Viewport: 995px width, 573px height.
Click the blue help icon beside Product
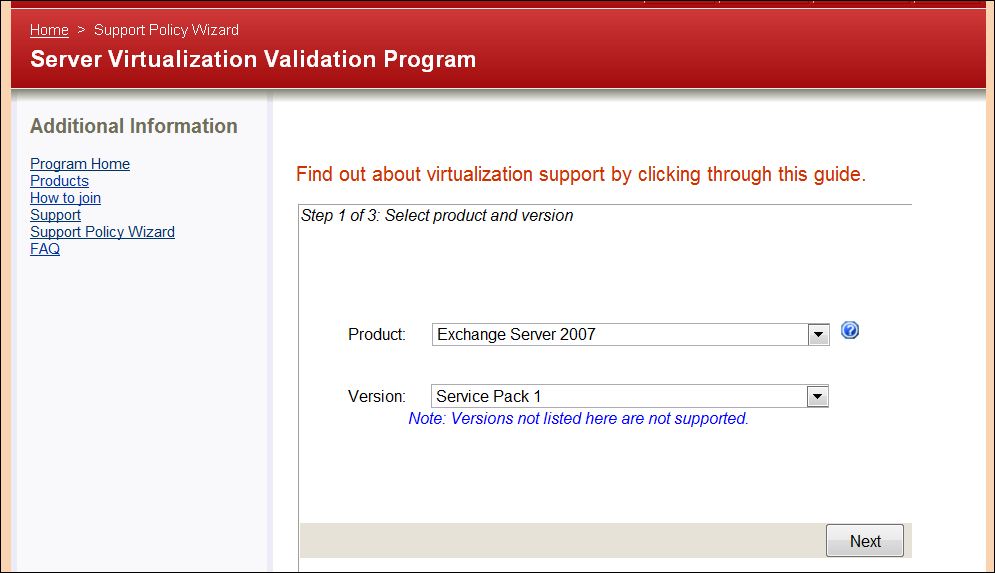850,331
